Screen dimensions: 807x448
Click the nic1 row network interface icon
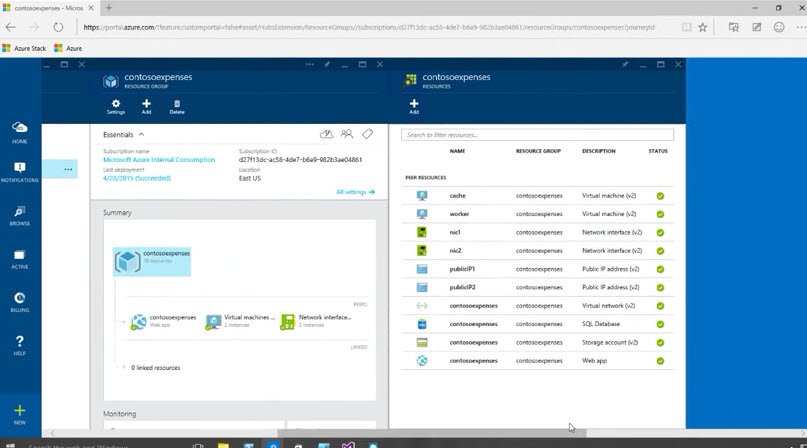[x=422, y=232]
